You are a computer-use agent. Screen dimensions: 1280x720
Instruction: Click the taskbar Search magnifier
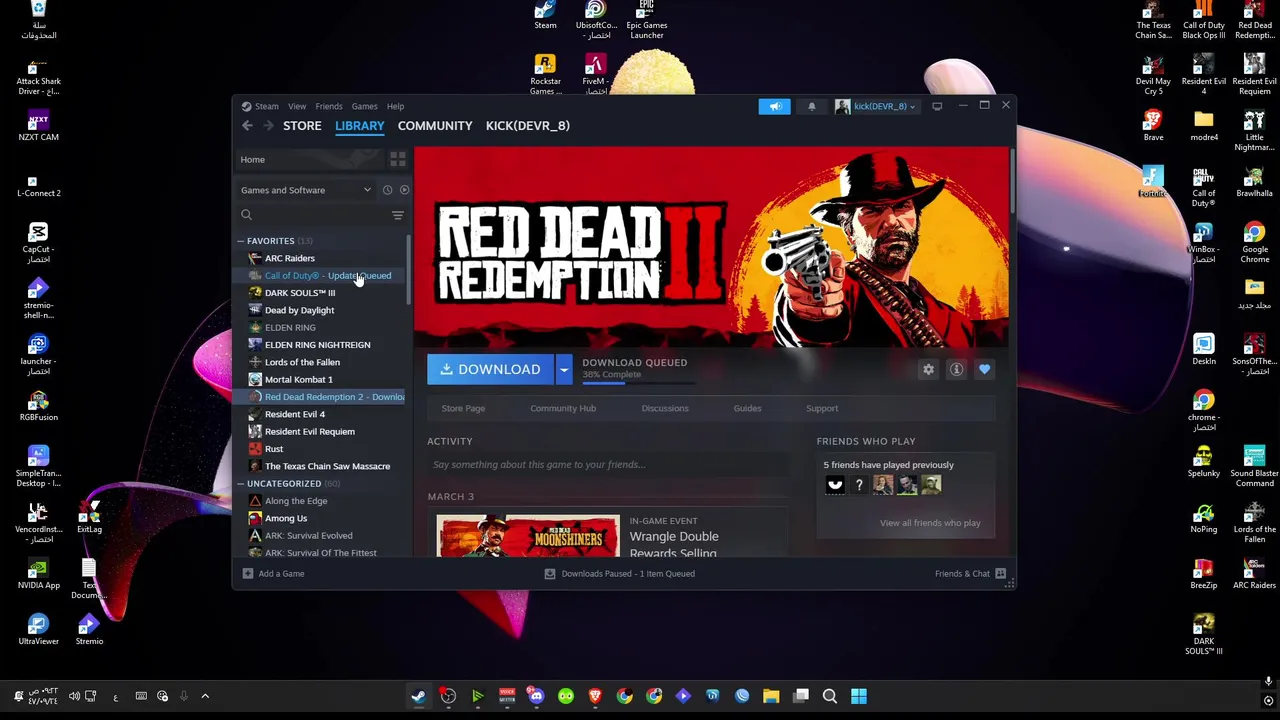[830, 696]
